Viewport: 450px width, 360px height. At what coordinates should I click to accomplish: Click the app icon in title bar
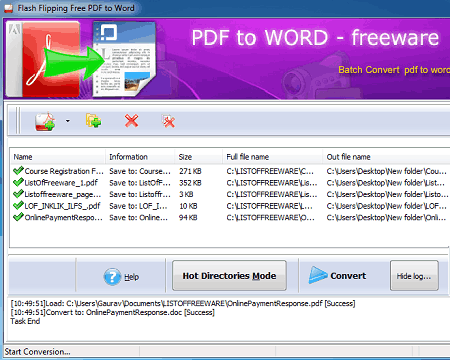click(x=8, y=8)
